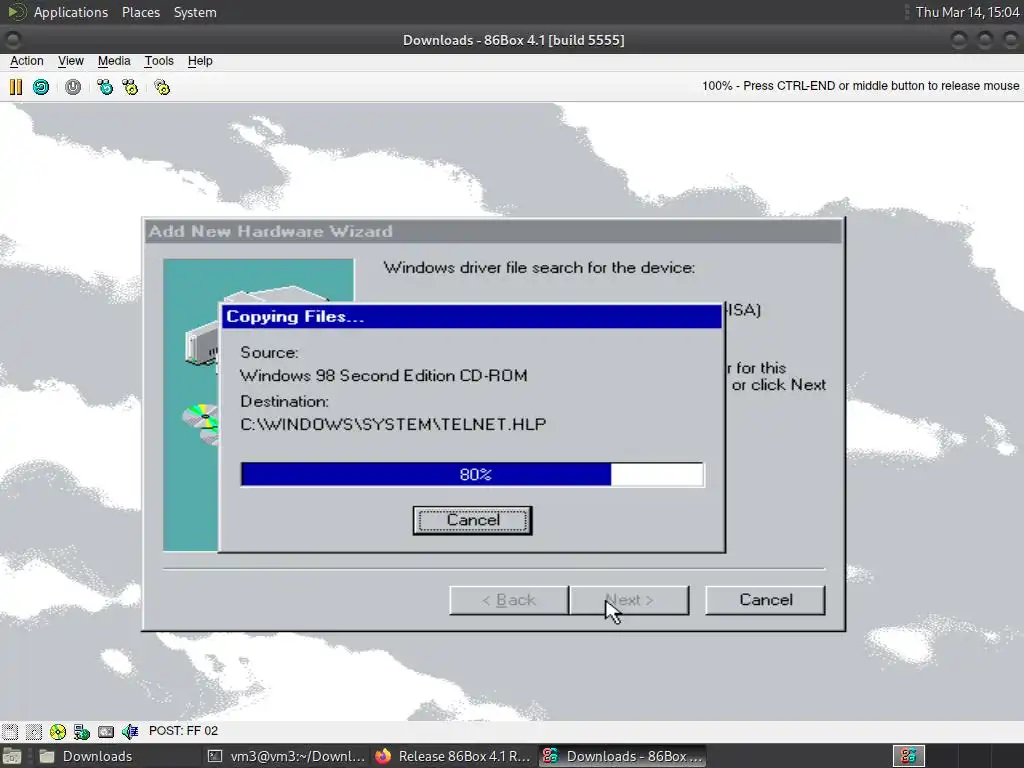This screenshot has width=1024, height=768.
Task: Click the 'Press CTRL-END or middle button' status message
Action: point(860,86)
